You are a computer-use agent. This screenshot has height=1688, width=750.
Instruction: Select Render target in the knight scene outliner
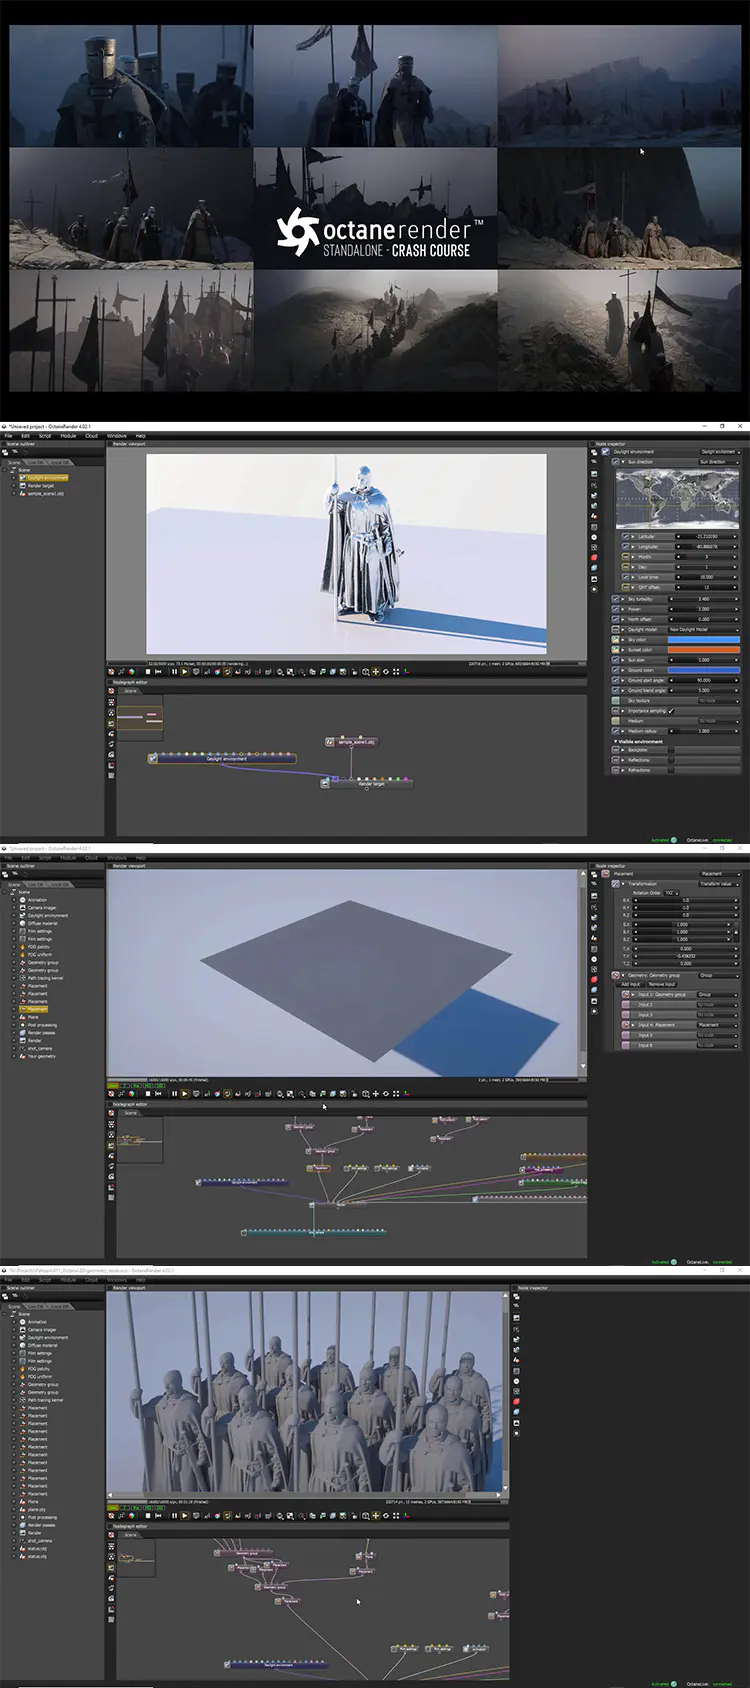point(41,485)
